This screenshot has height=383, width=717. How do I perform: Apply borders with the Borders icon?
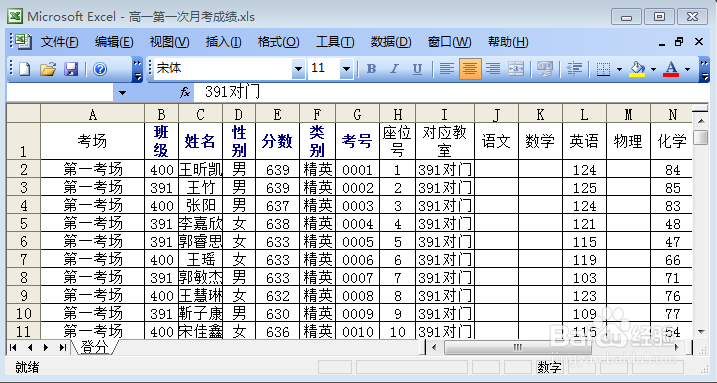coord(604,69)
